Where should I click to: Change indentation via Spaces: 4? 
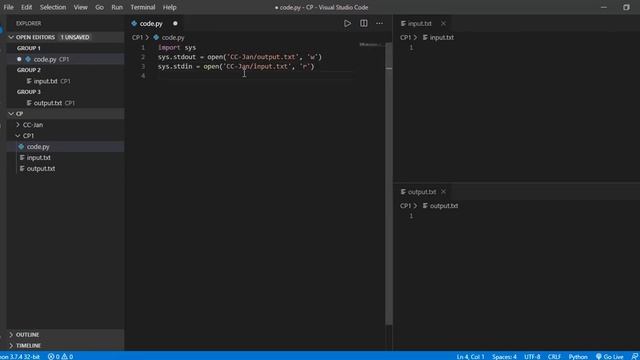[x=504, y=356]
